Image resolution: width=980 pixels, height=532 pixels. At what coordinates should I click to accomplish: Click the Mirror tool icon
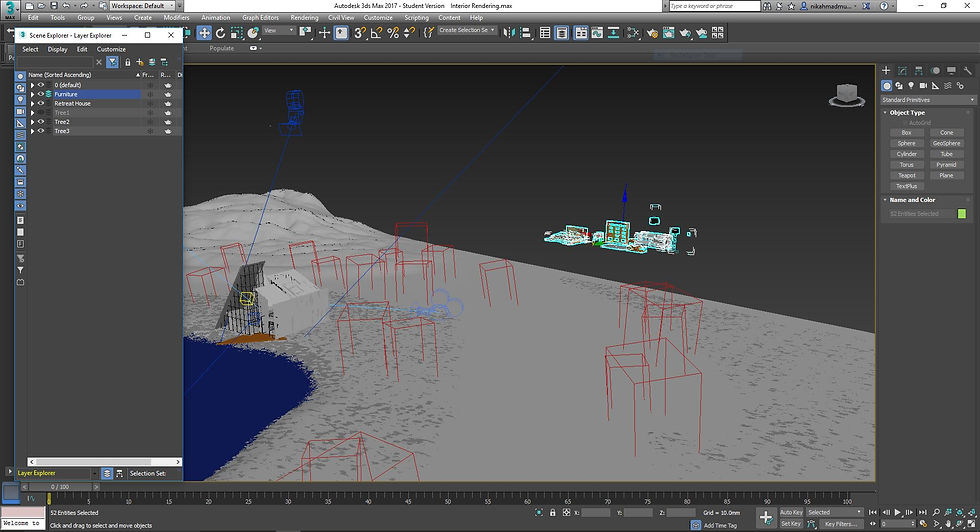[509, 33]
